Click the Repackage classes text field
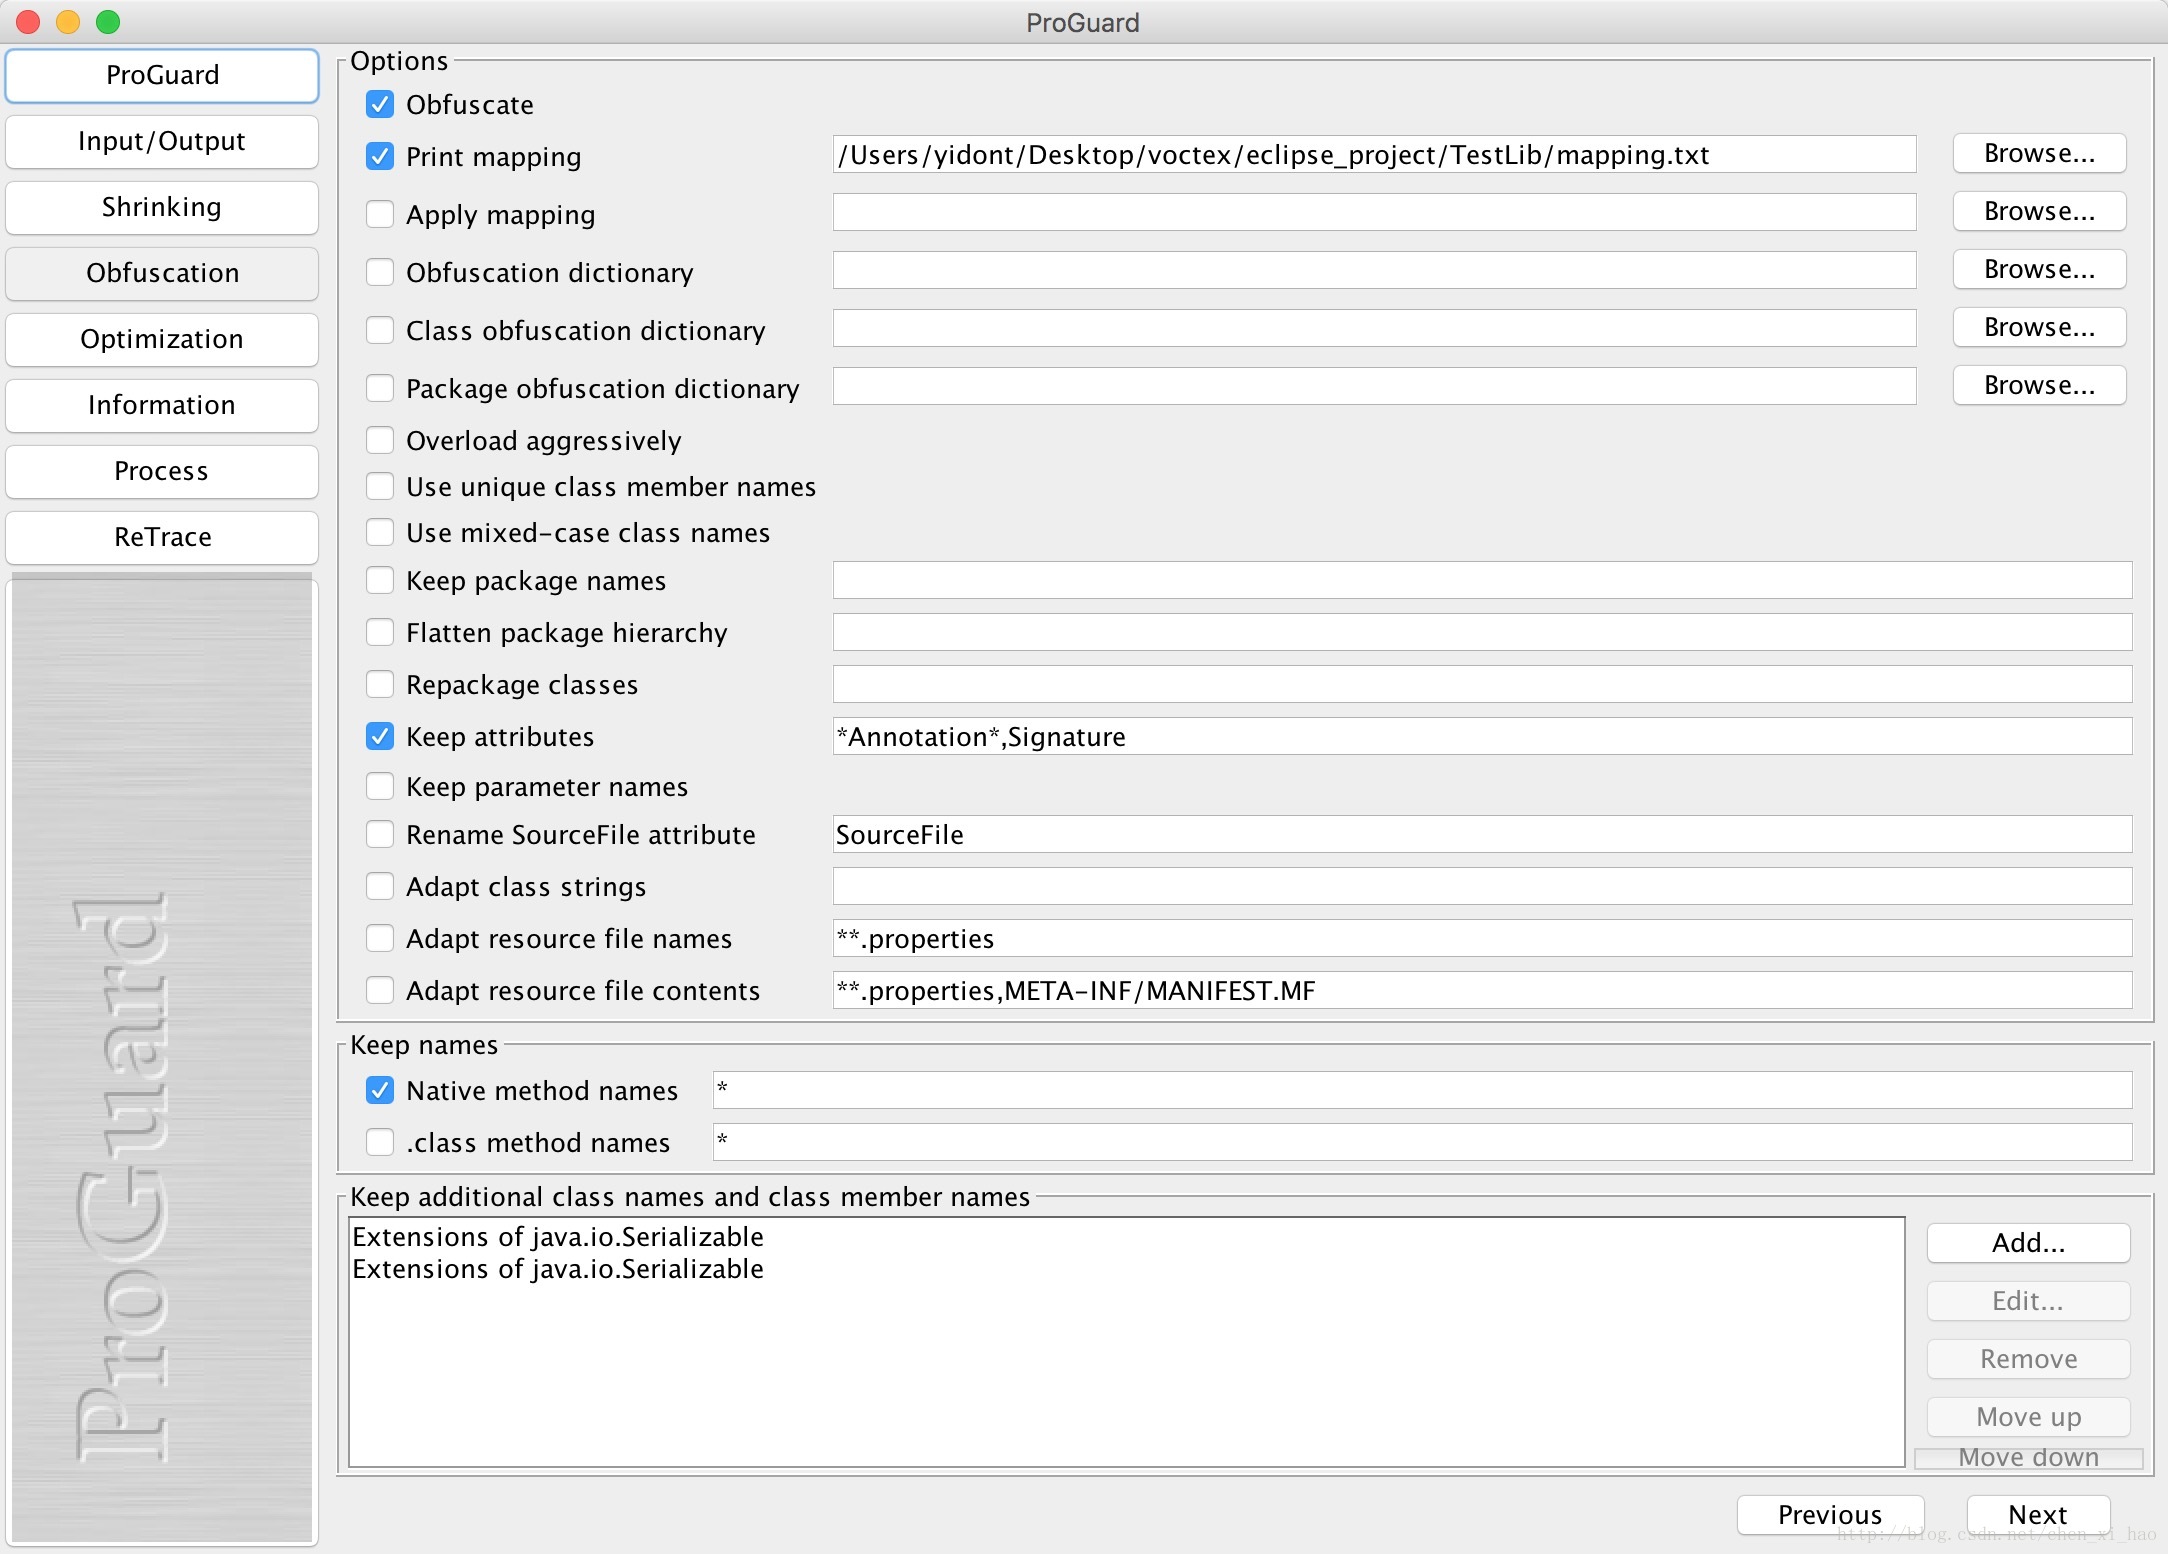Image resolution: width=2168 pixels, height=1554 pixels. pyautogui.click(x=1482, y=684)
